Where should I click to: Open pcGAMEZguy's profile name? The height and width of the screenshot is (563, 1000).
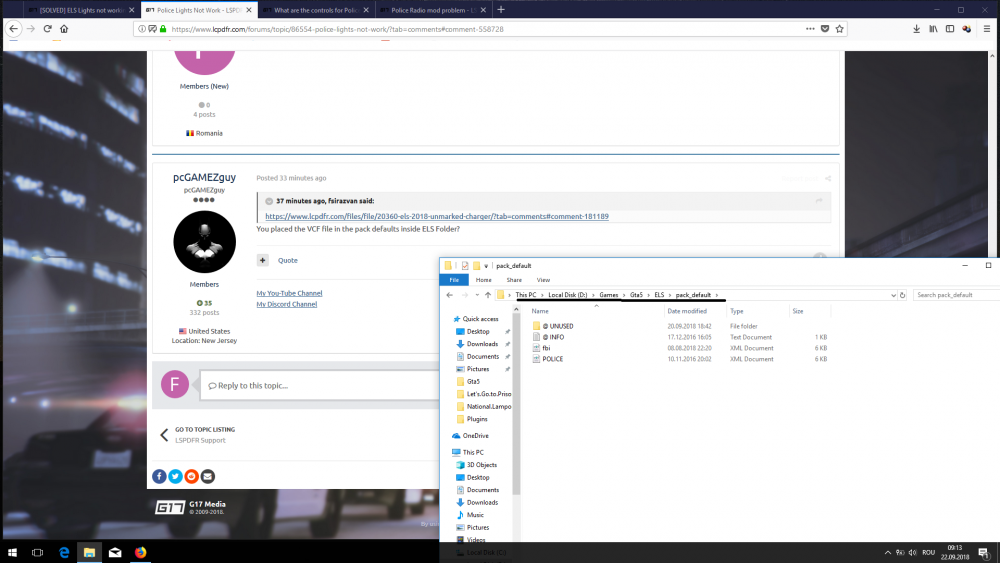point(204,177)
